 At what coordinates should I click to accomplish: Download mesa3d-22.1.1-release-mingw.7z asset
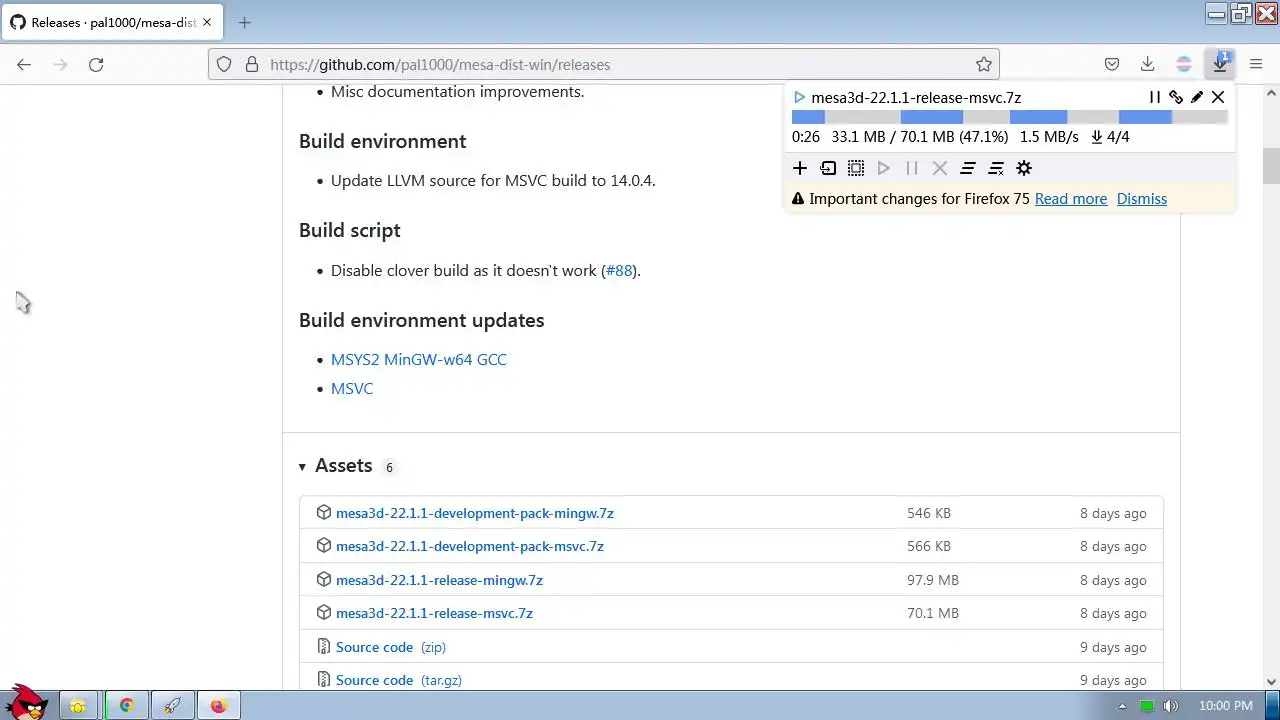pyautogui.click(x=439, y=580)
